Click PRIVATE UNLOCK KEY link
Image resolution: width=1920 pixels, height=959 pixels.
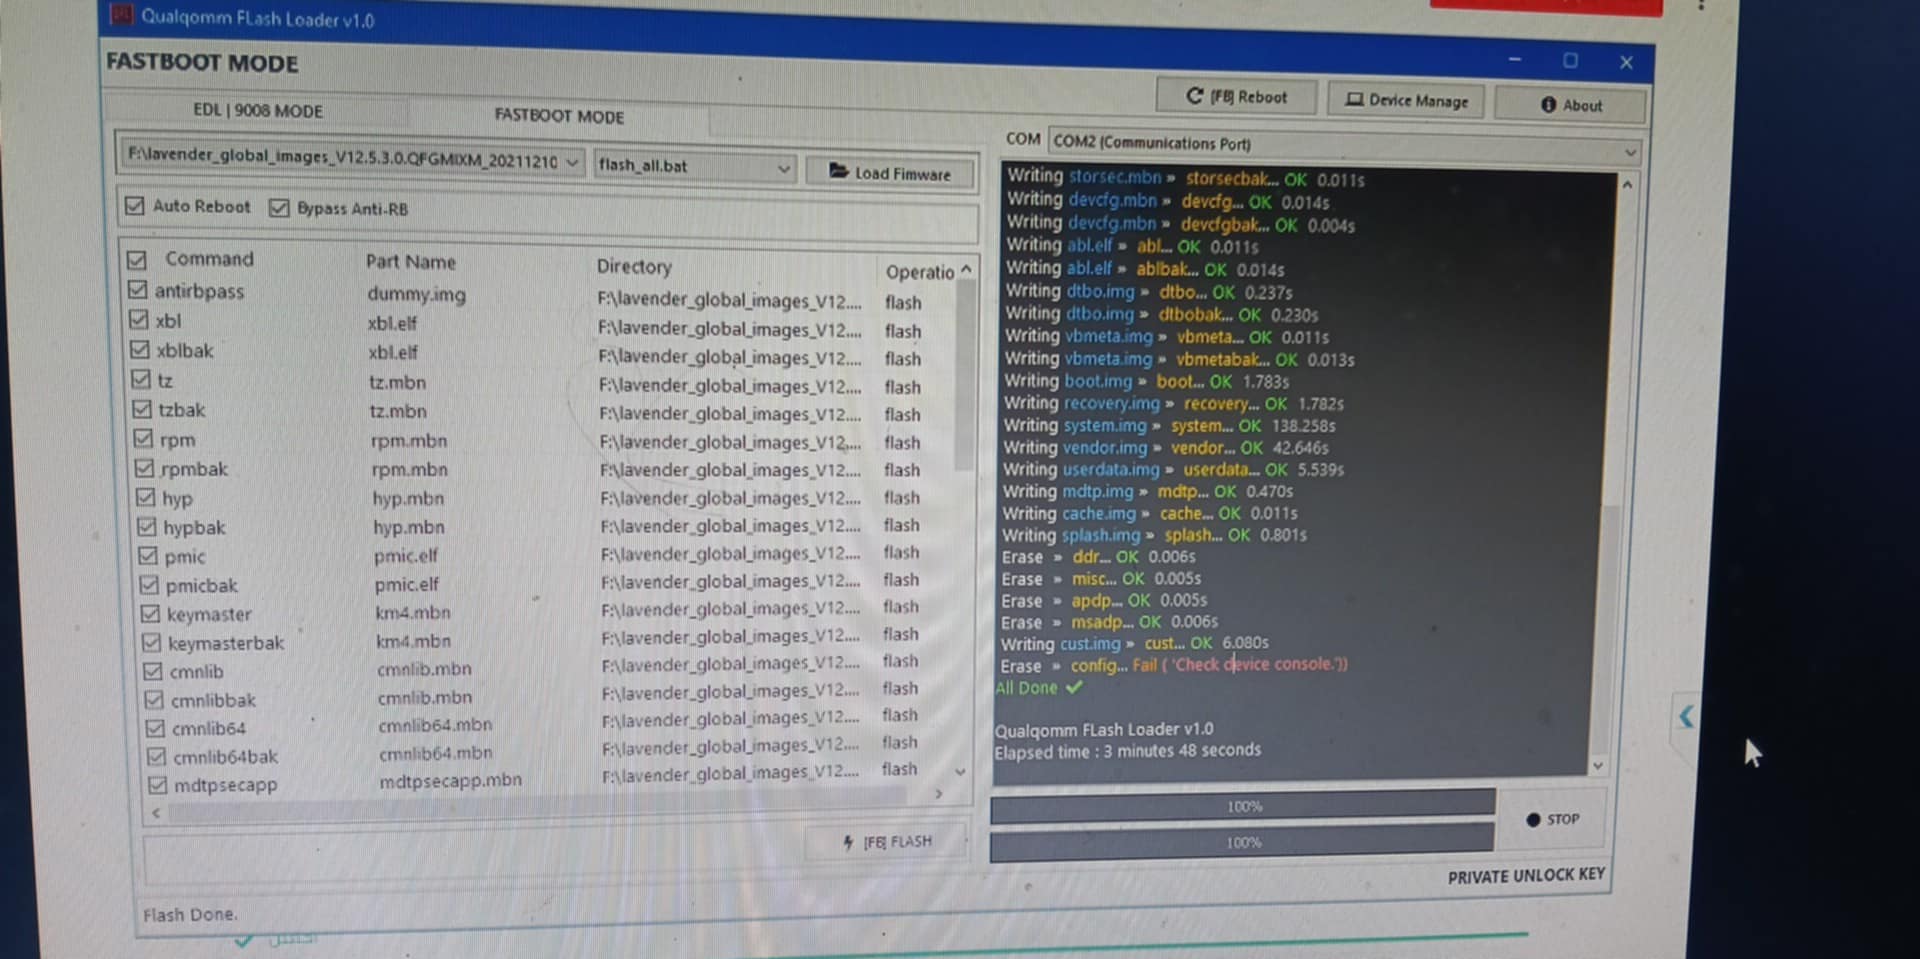(1526, 876)
